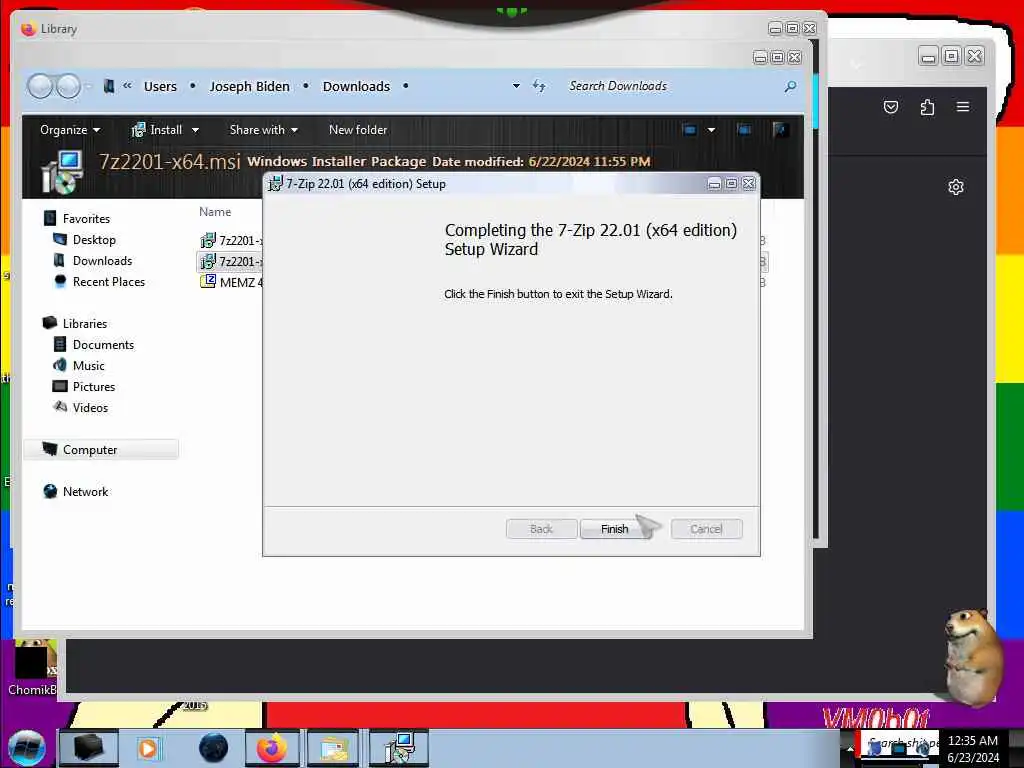Open the black folder taskbar icon

(89, 748)
